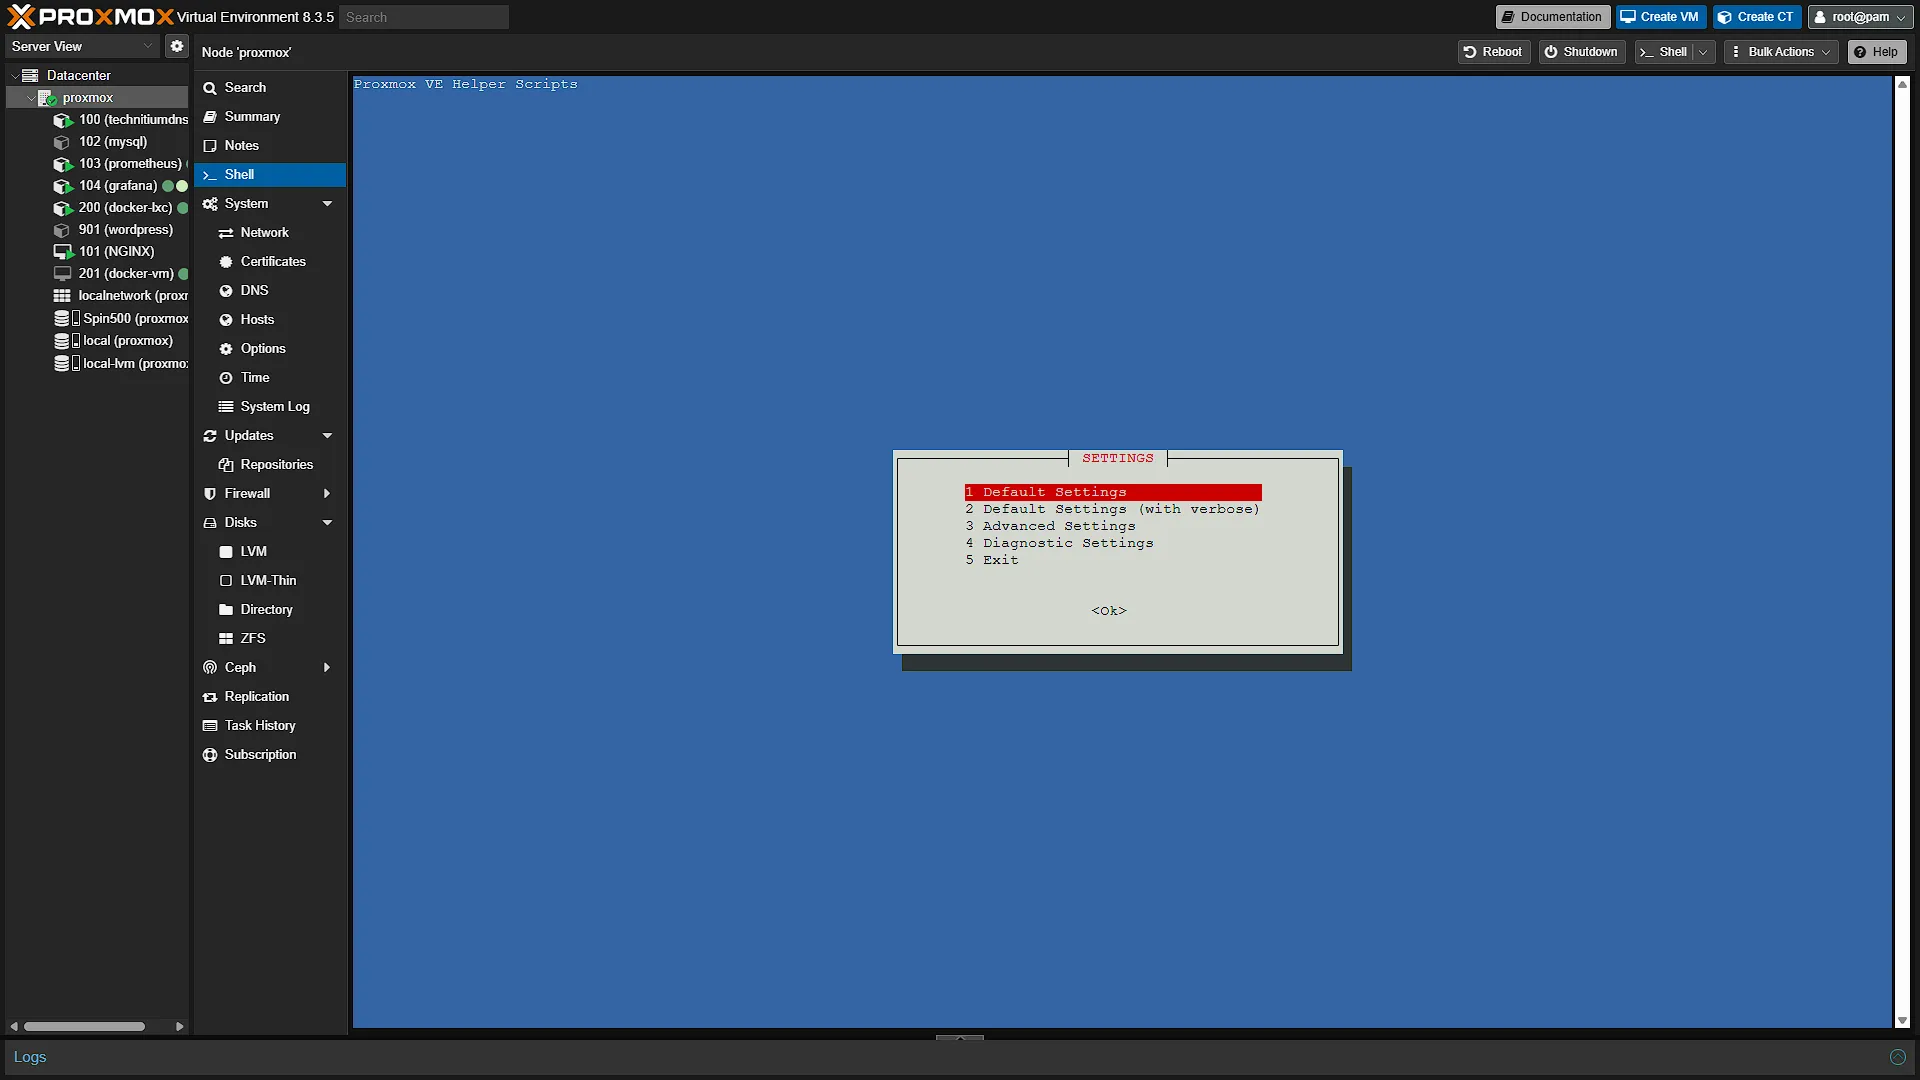This screenshot has width=1920, height=1080.
Task: Click the Proxmox logo
Action: pos(90,17)
